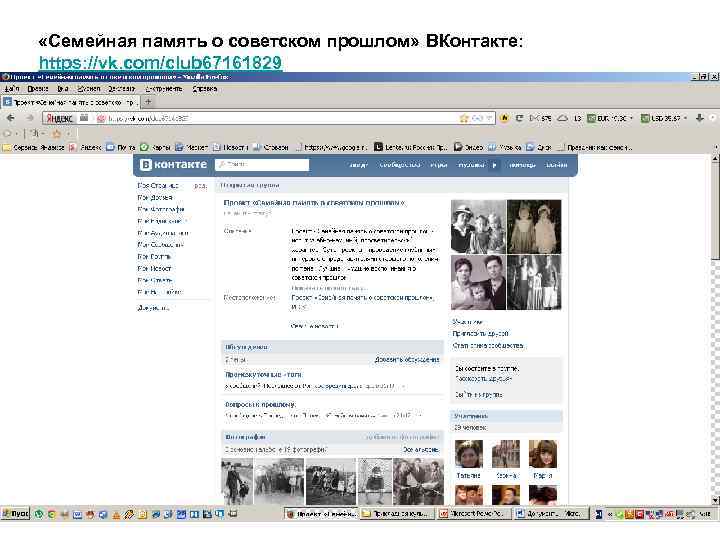Click помощь in VK top navigation

[x=522, y=165]
